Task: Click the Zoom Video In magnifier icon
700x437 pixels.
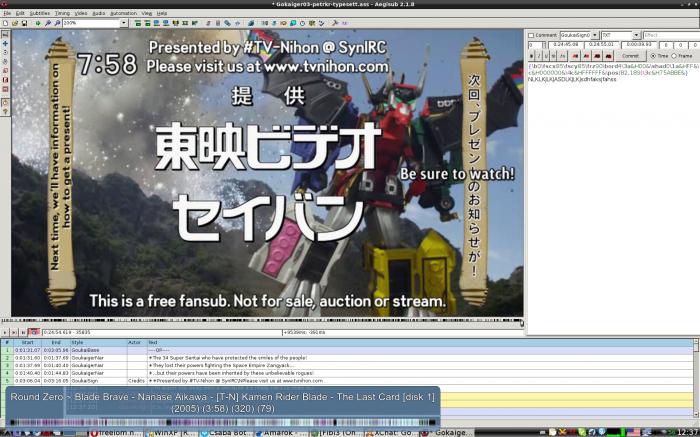Action: coord(48,23)
